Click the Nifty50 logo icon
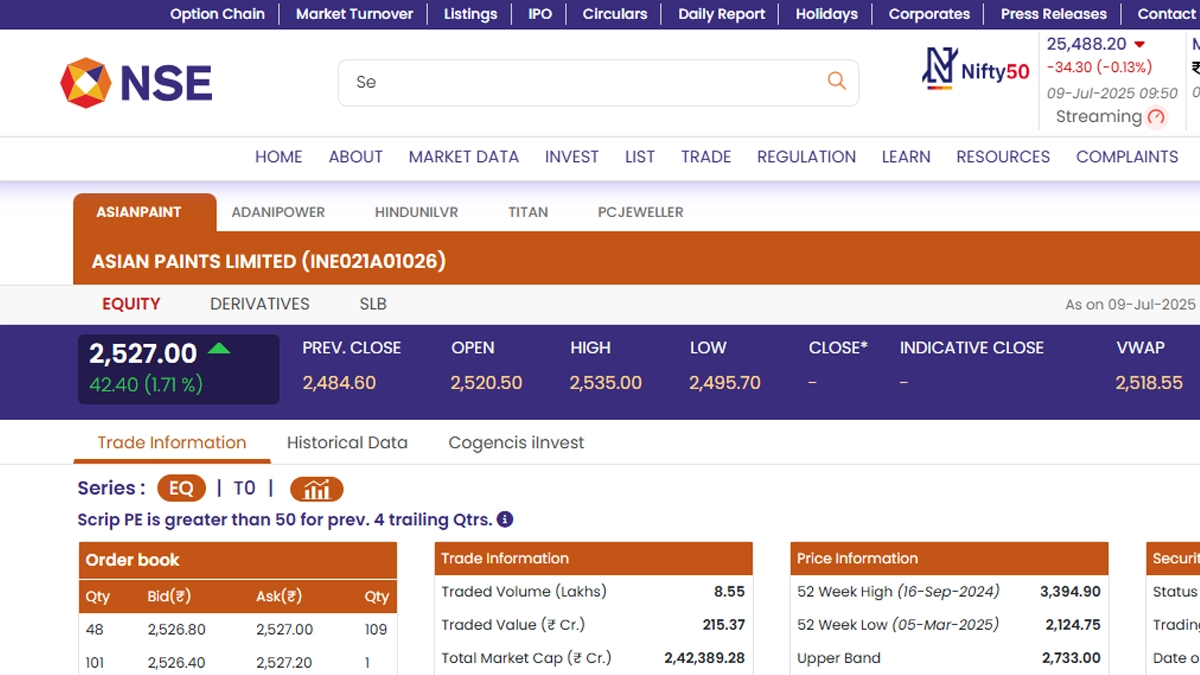 (x=939, y=69)
